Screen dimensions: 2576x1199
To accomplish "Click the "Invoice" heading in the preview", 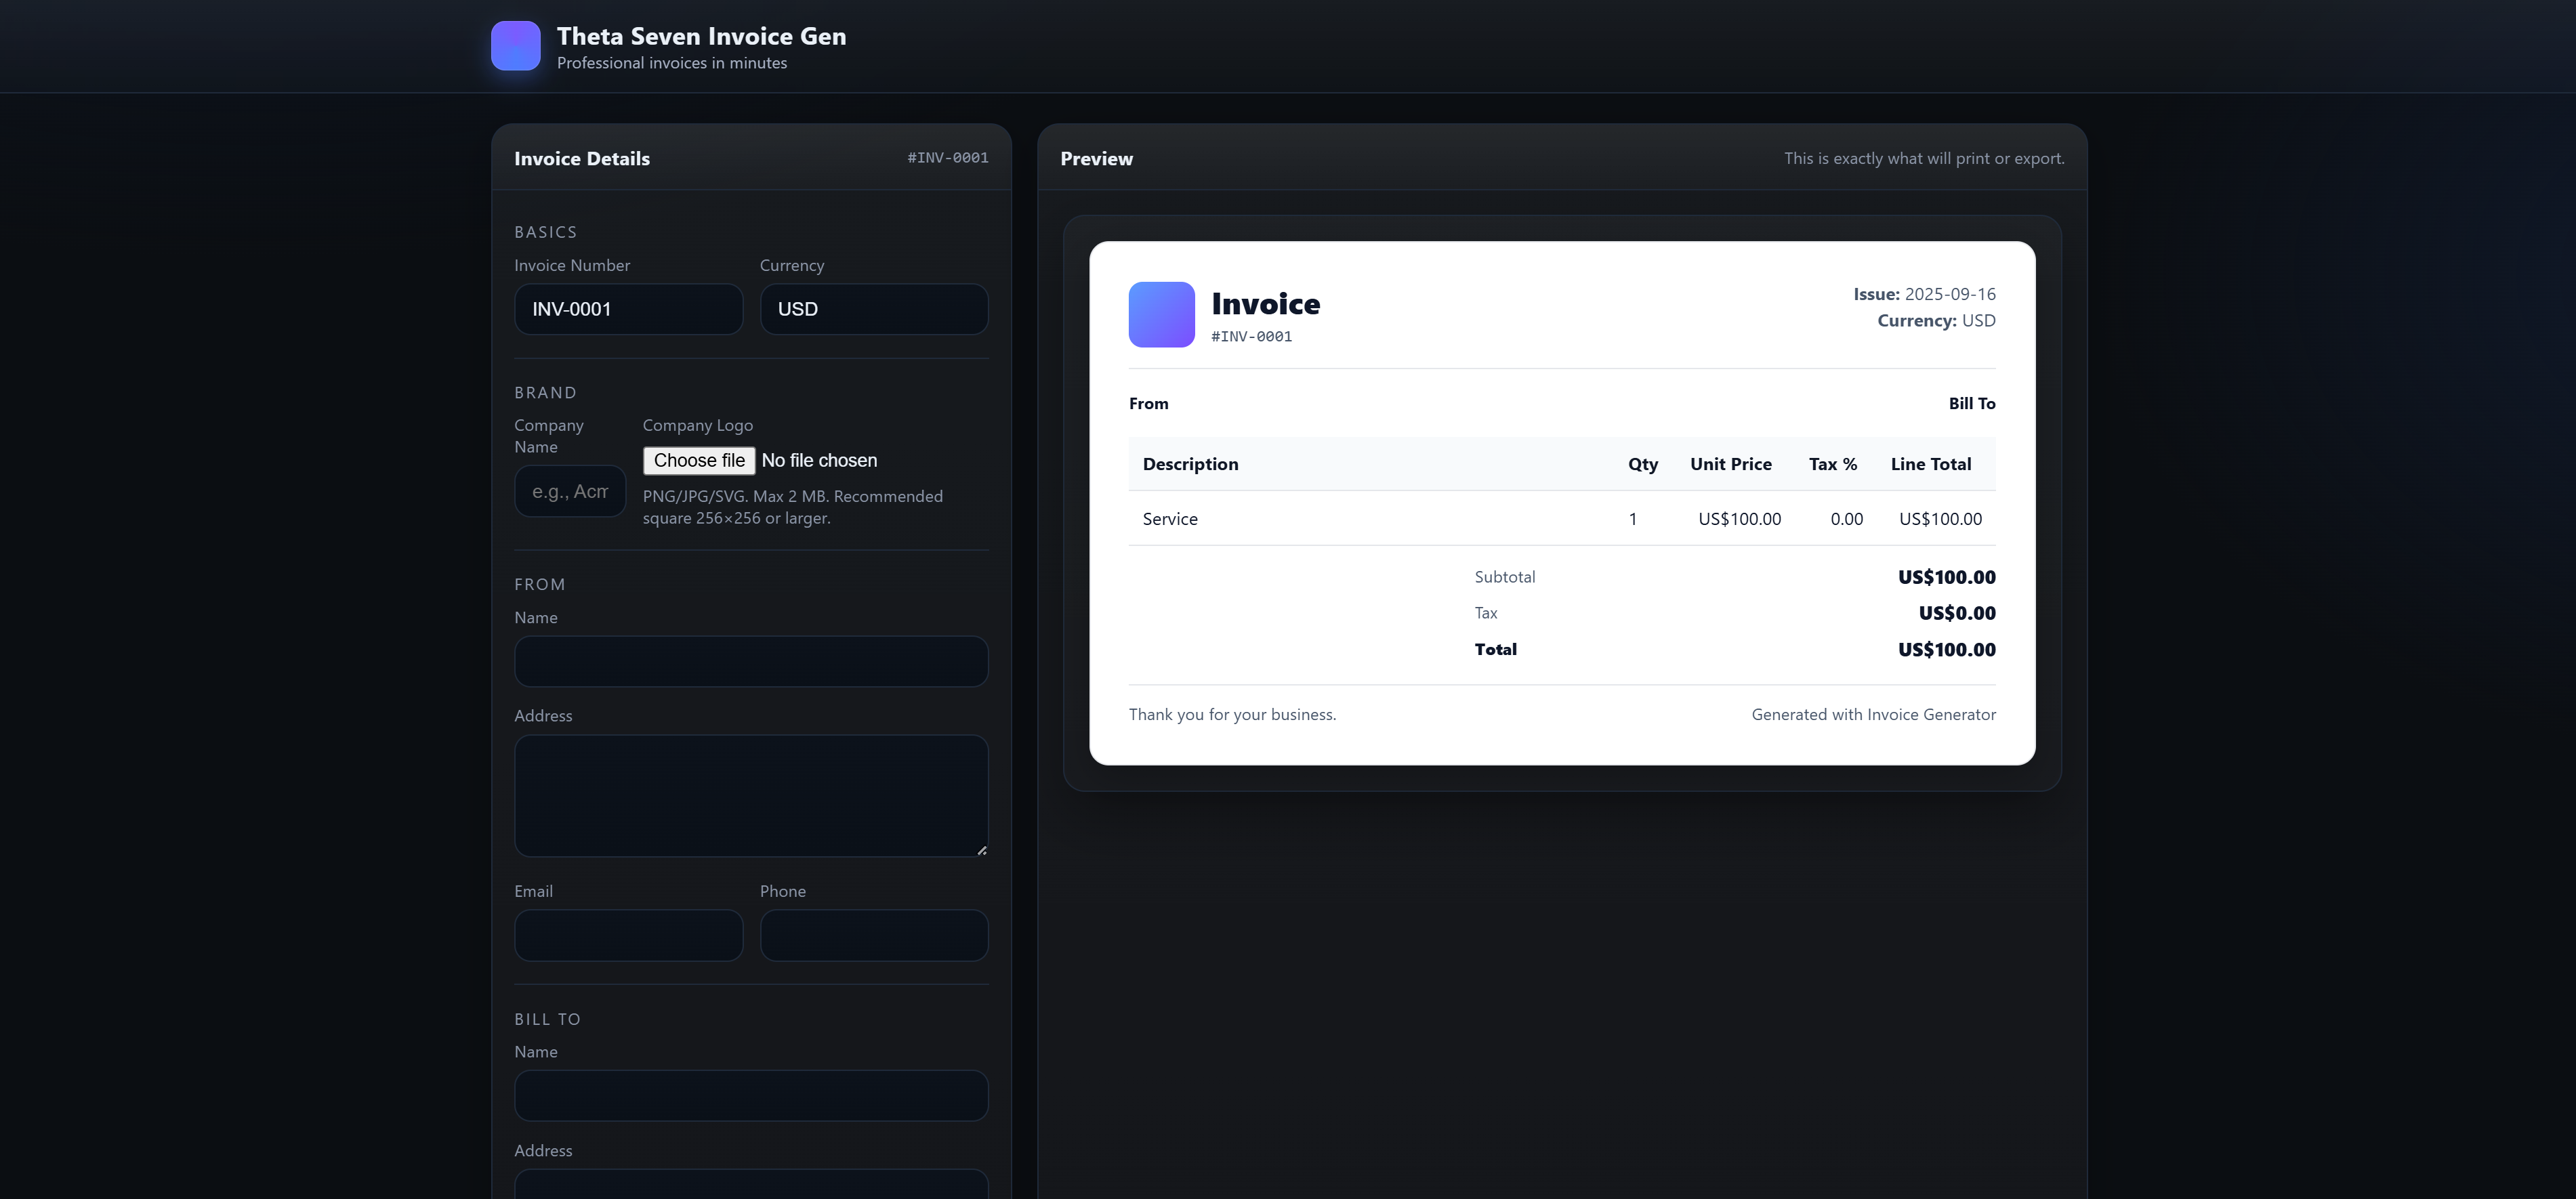I will [x=1265, y=303].
